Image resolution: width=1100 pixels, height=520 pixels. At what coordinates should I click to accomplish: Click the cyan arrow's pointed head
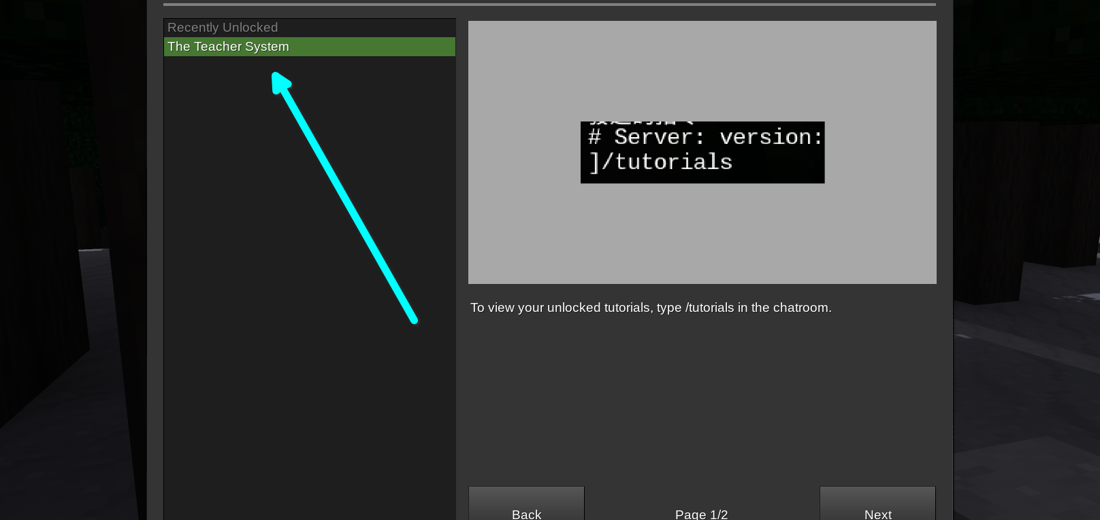279,79
